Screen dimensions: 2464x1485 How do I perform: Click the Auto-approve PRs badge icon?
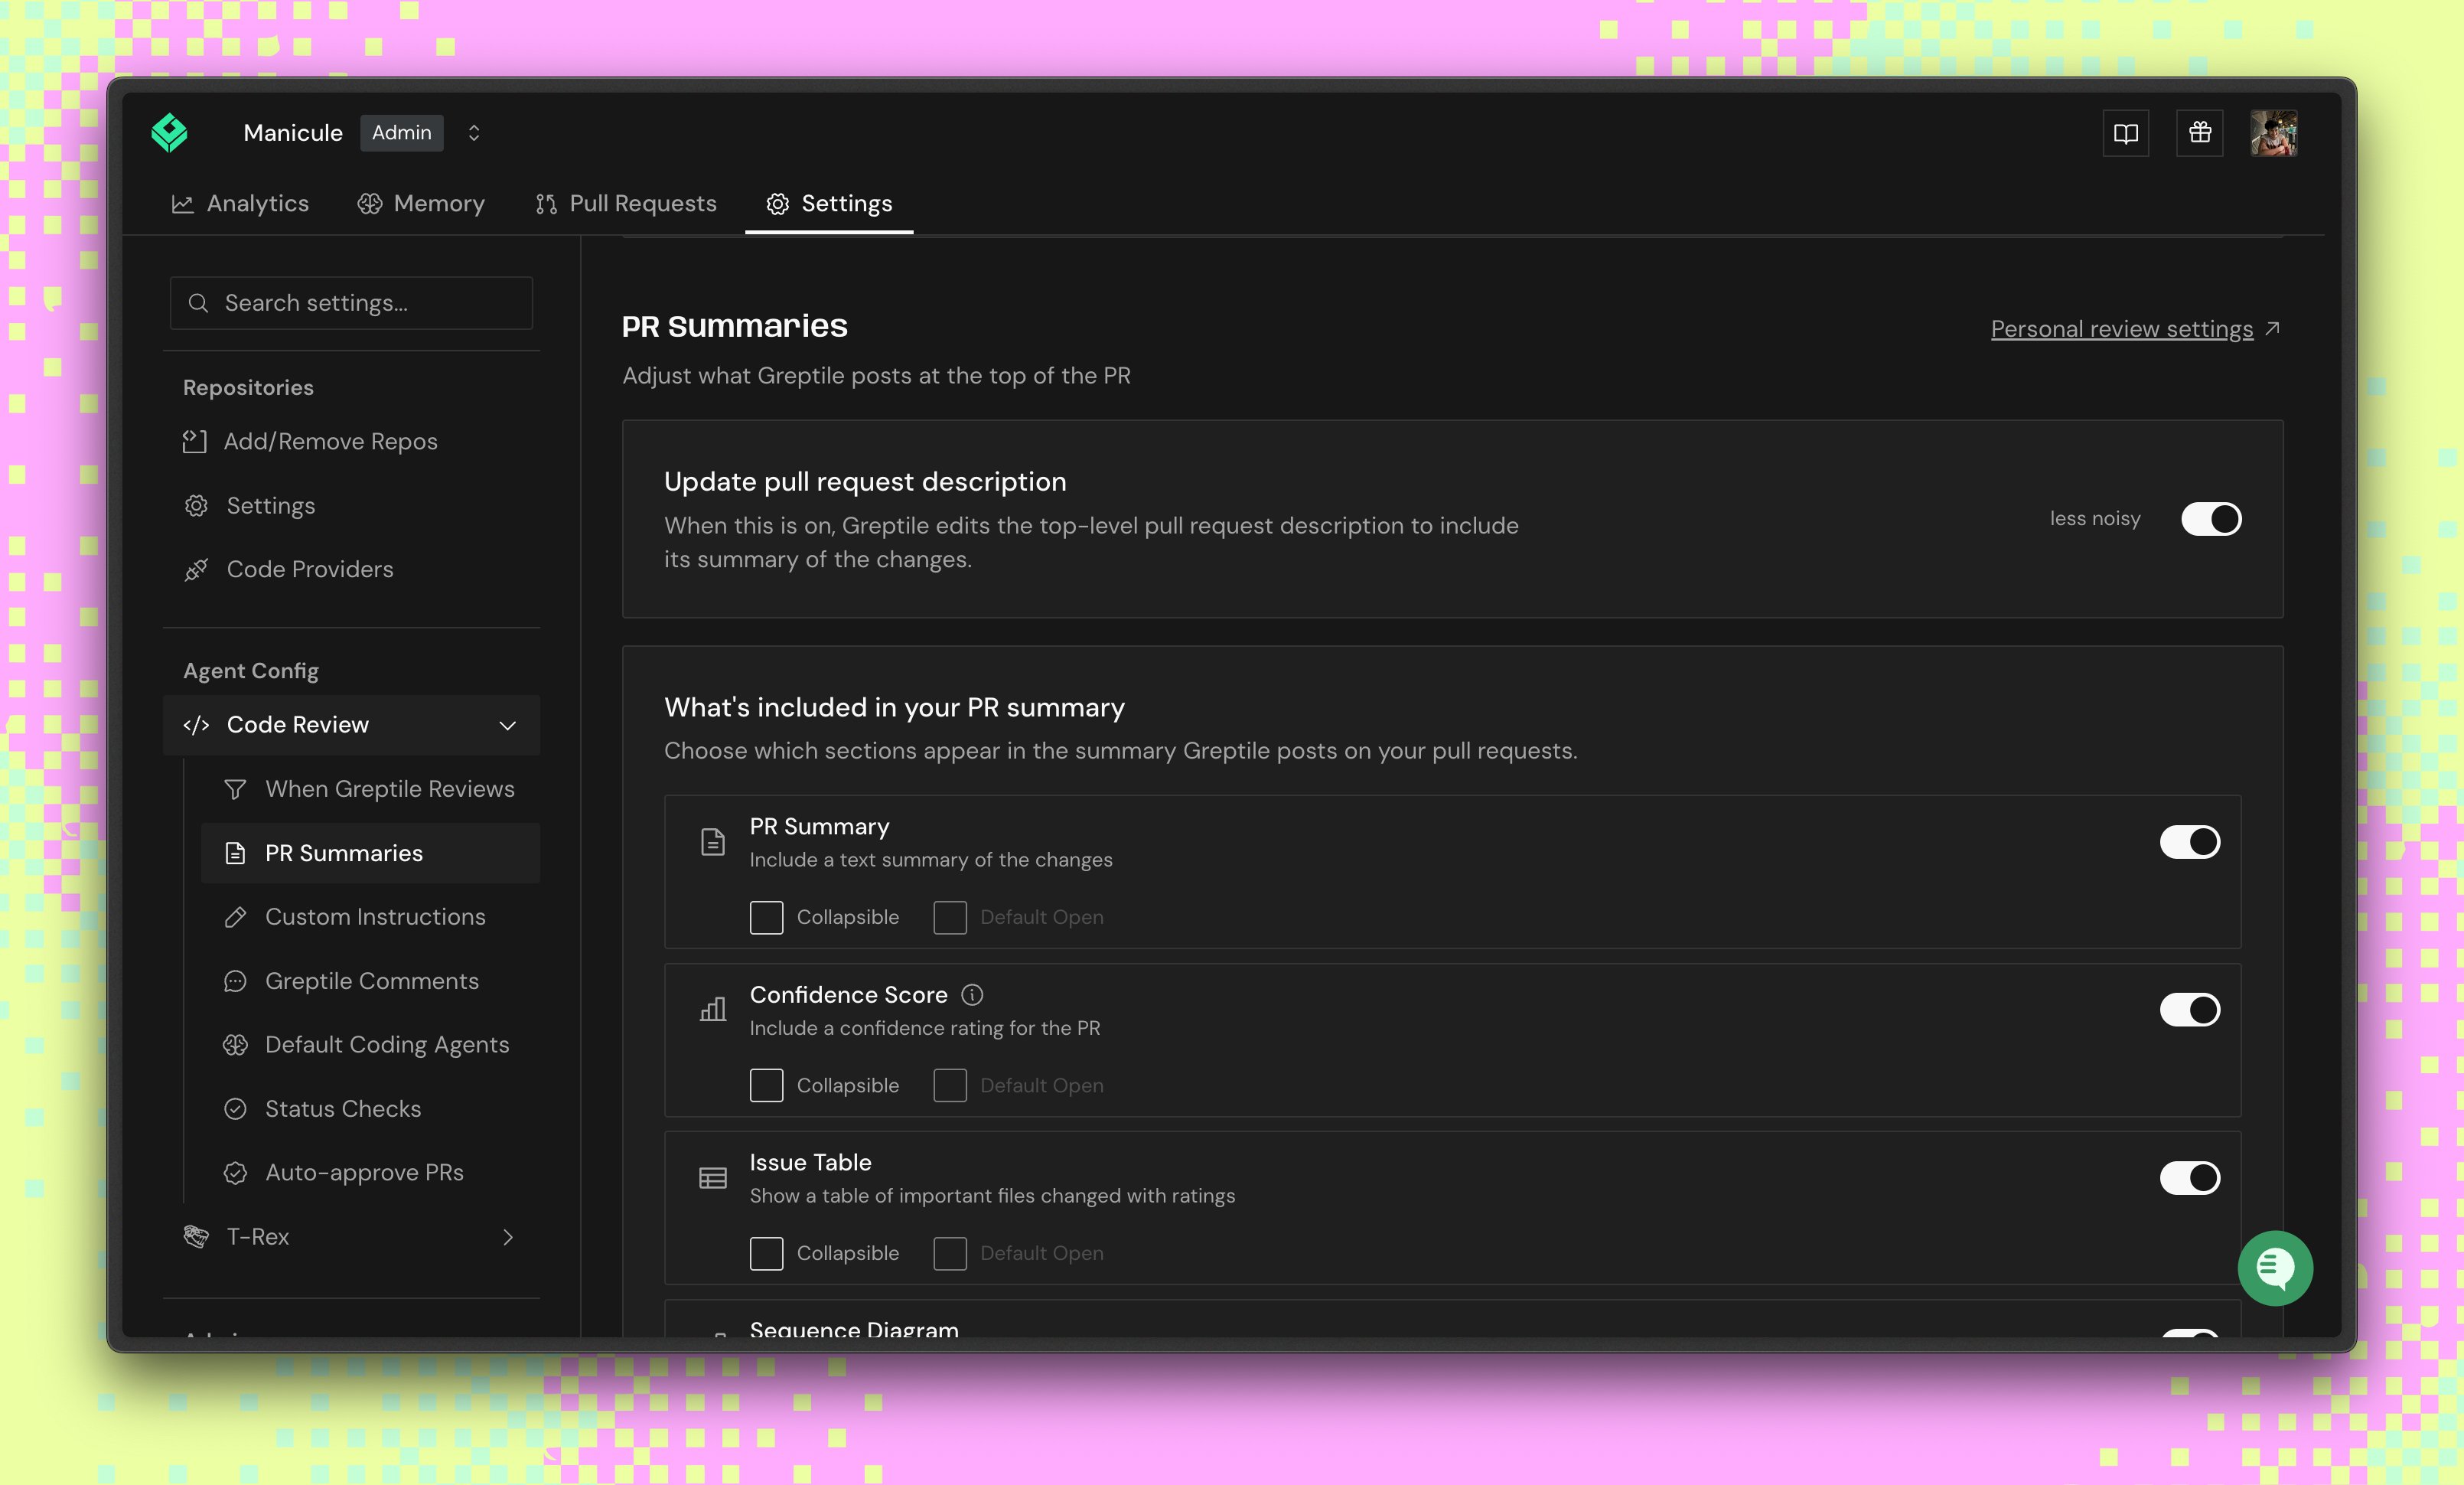(x=235, y=1173)
